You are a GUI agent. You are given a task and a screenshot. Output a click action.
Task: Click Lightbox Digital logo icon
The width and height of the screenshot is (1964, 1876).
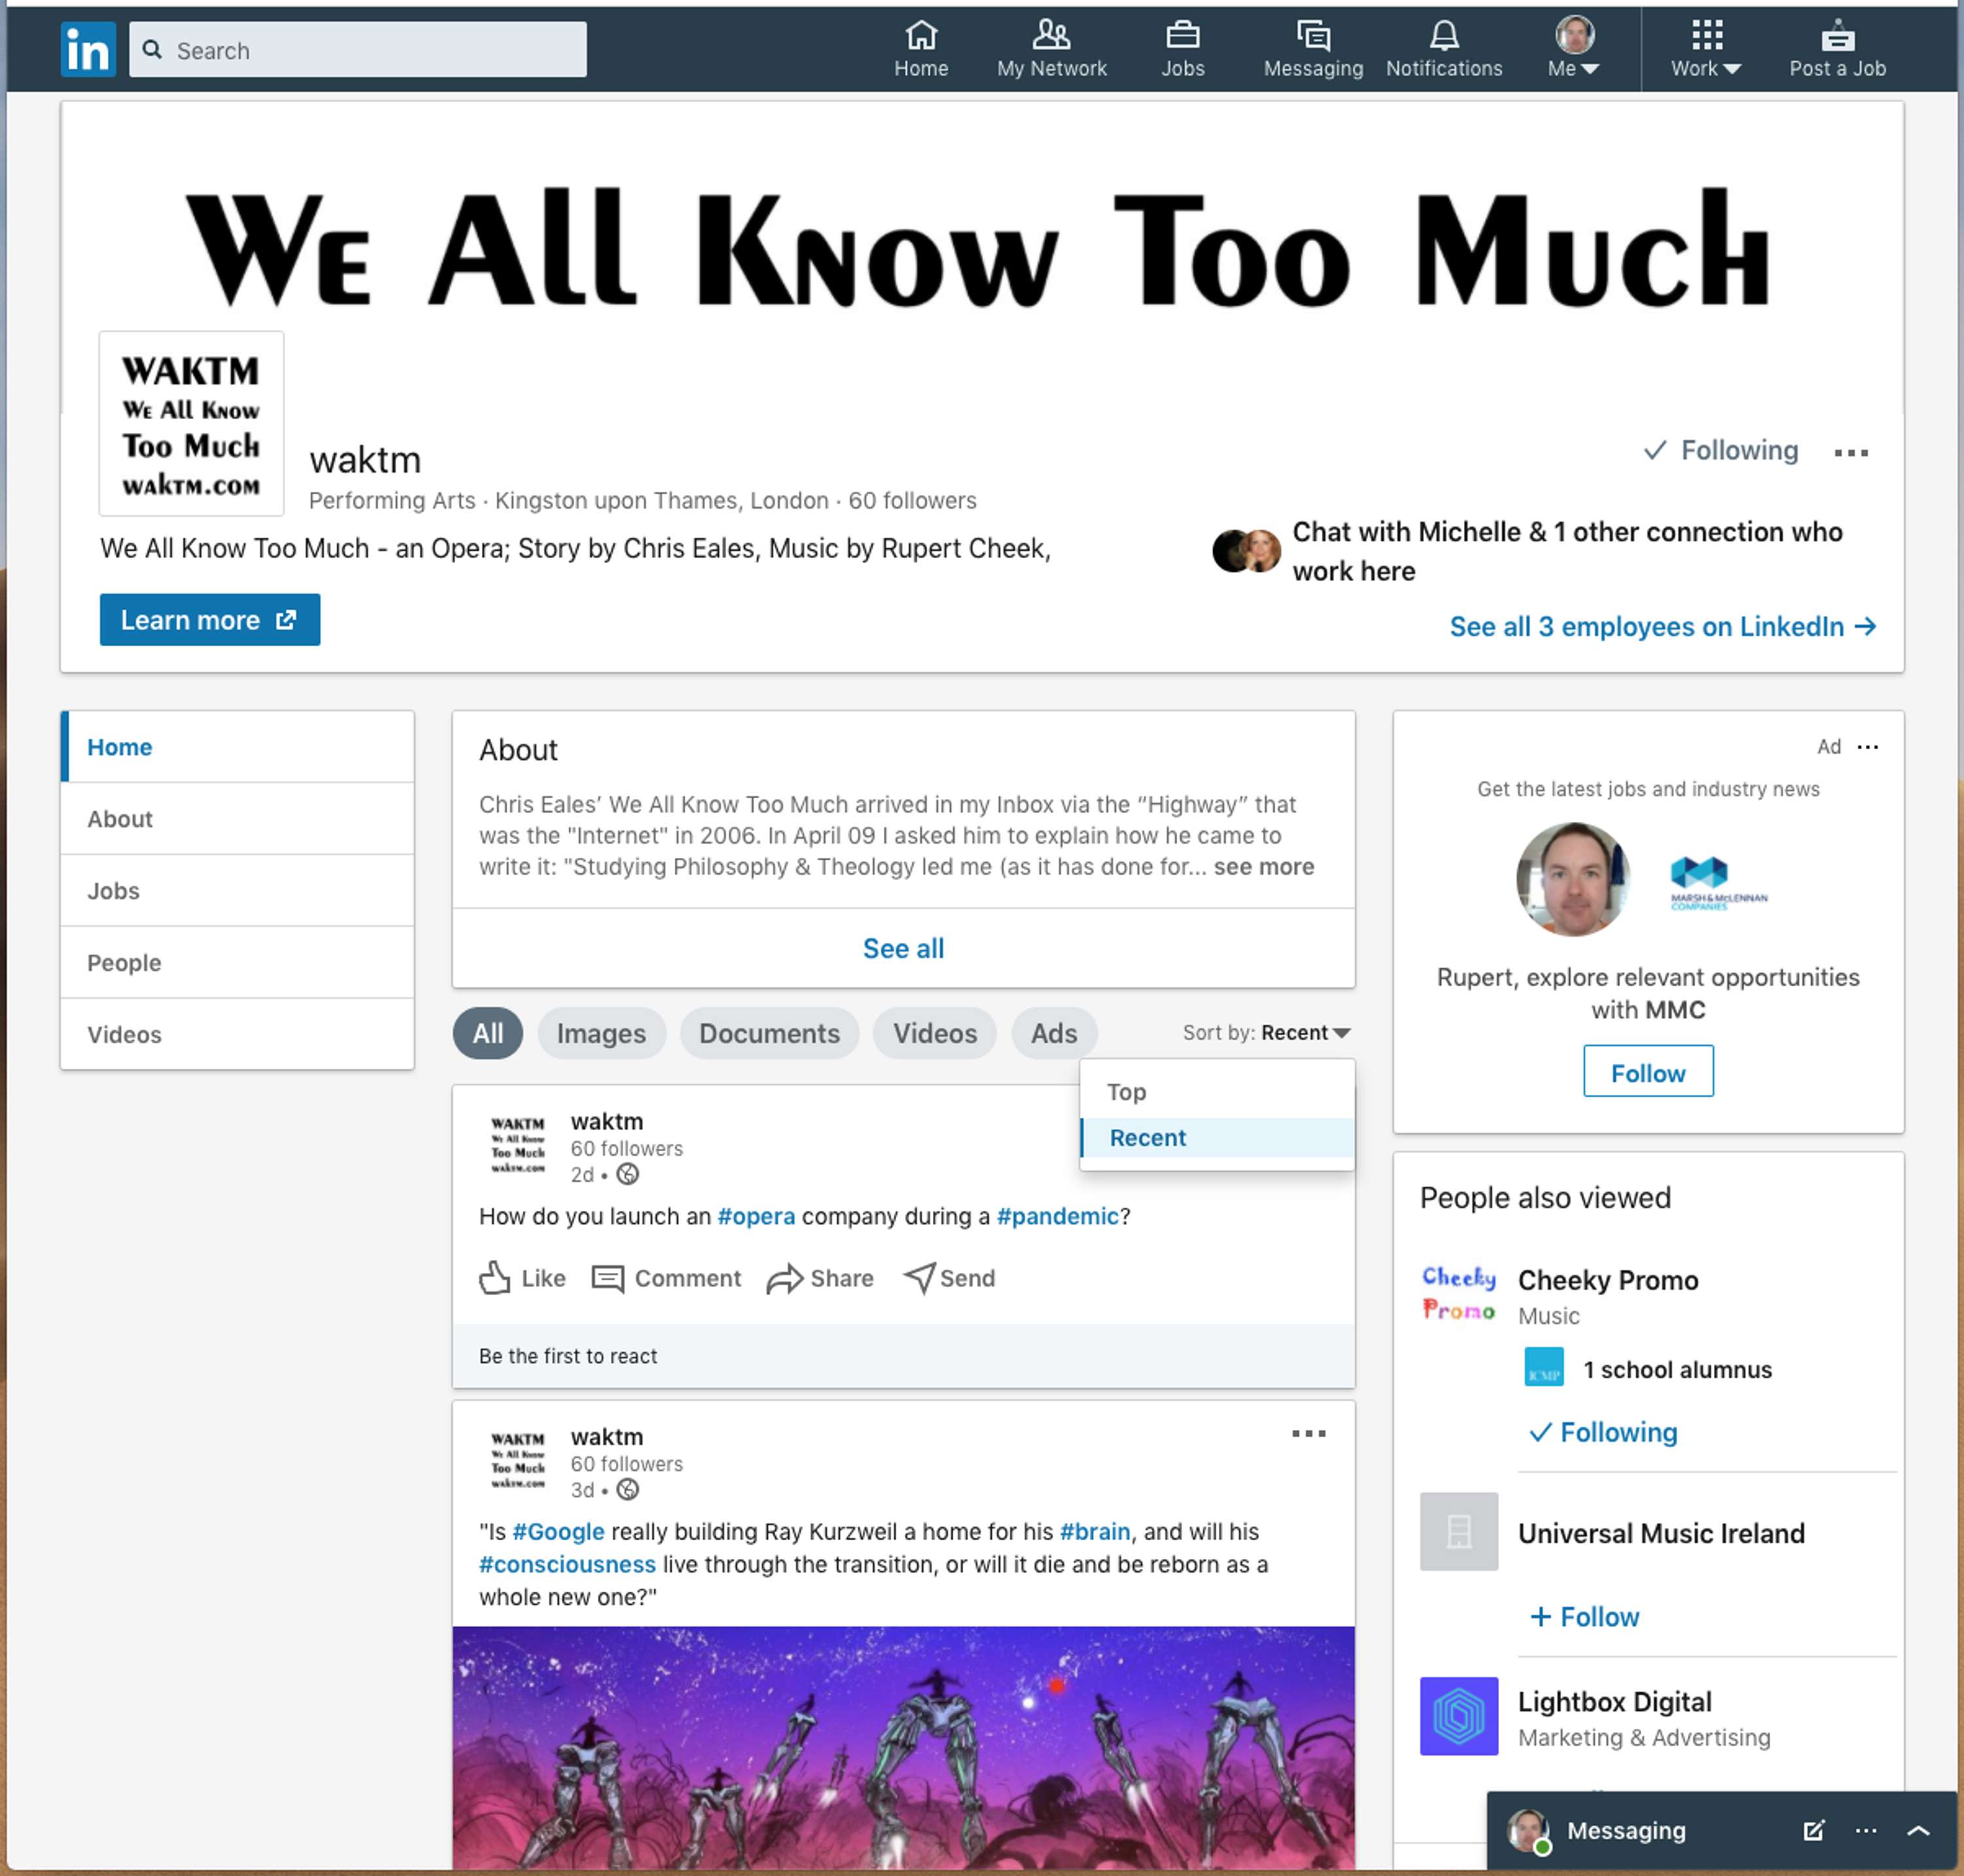click(x=1459, y=1717)
